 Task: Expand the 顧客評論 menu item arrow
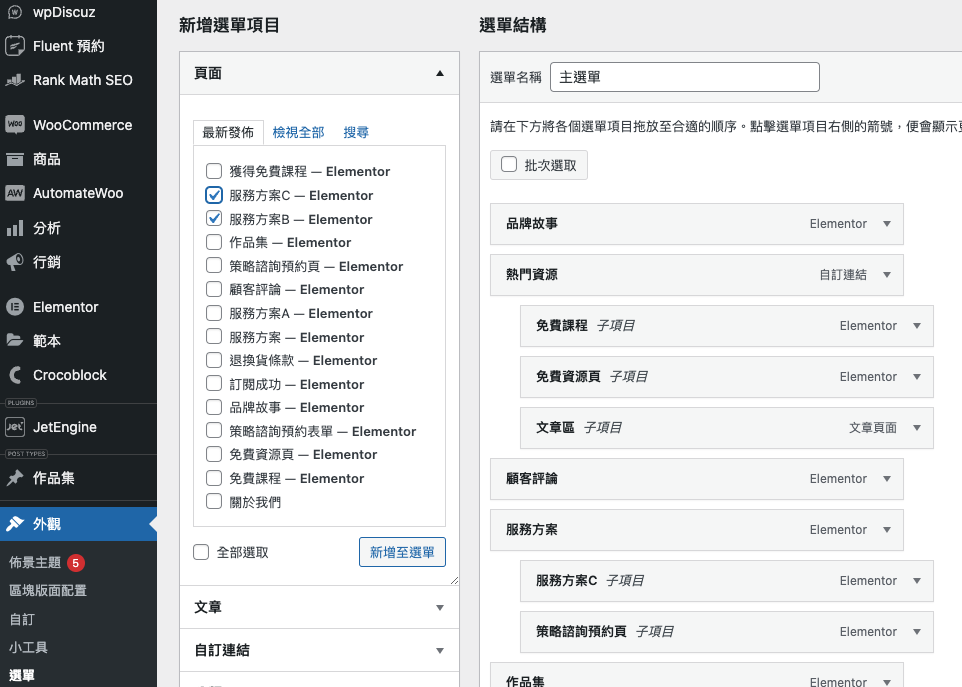(x=887, y=478)
